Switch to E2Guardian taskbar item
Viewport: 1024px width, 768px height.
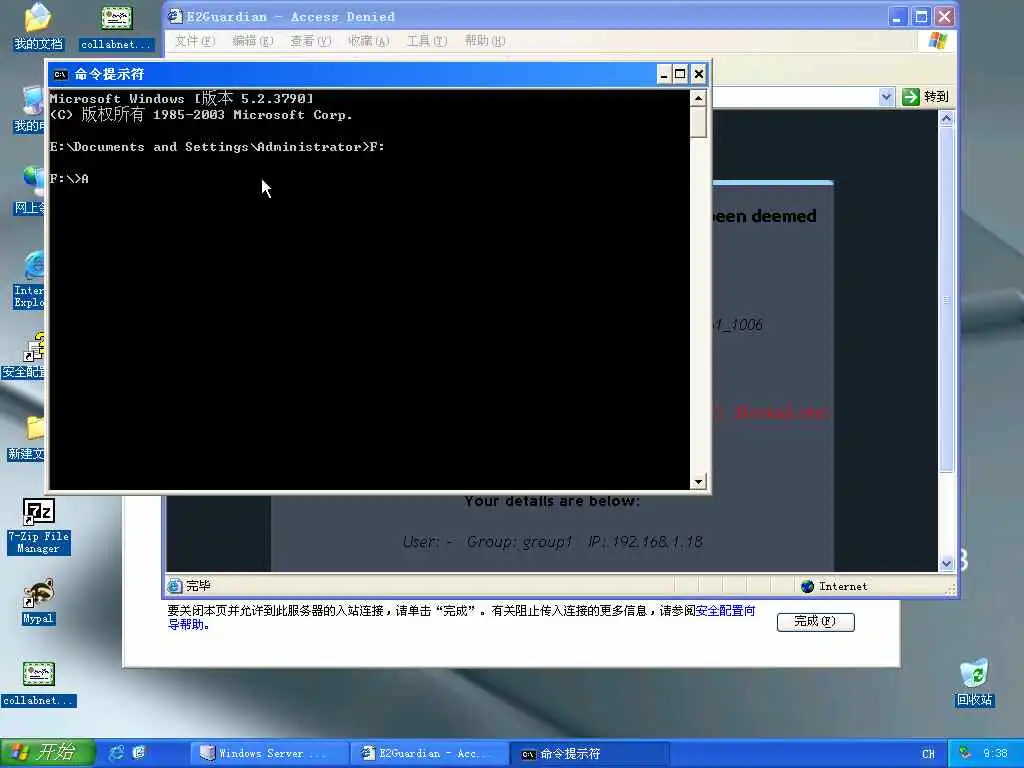pyautogui.click(x=428, y=753)
